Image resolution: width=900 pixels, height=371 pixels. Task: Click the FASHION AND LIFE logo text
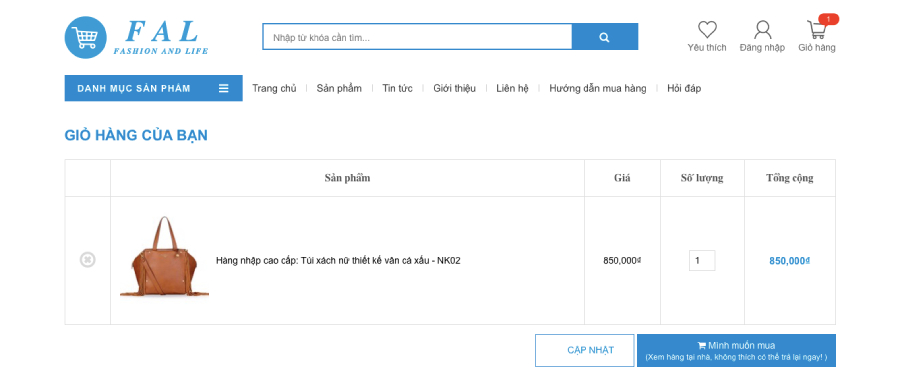161,51
